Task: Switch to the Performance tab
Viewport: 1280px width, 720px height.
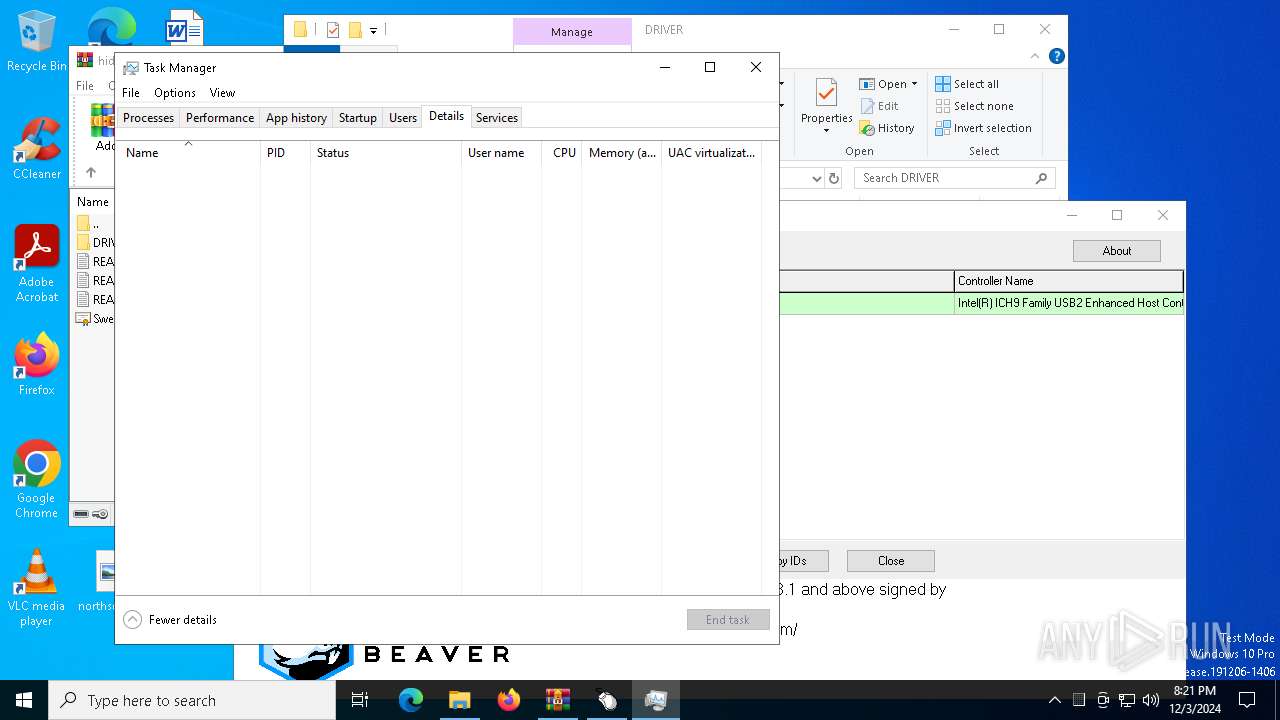Action: pyautogui.click(x=220, y=118)
